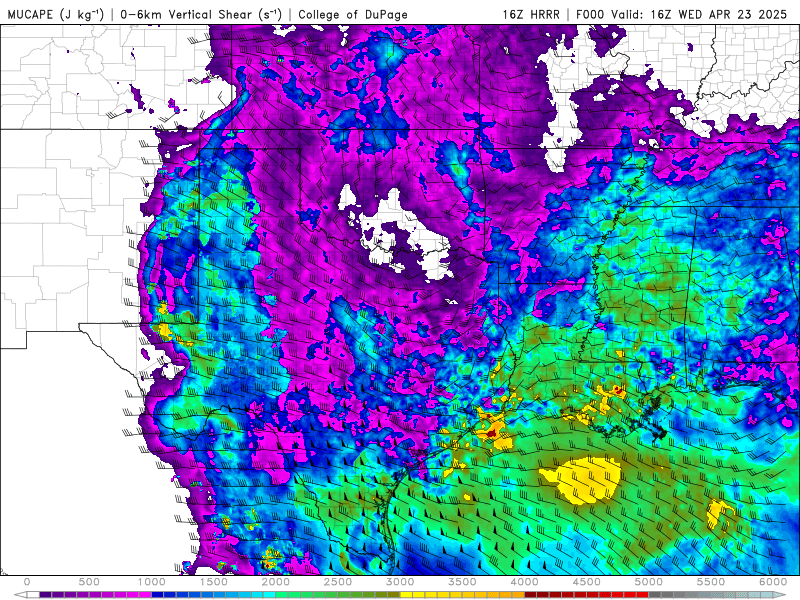Click the 2000 label on the color scale
The width and height of the screenshot is (800, 600).
(x=276, y=582)
